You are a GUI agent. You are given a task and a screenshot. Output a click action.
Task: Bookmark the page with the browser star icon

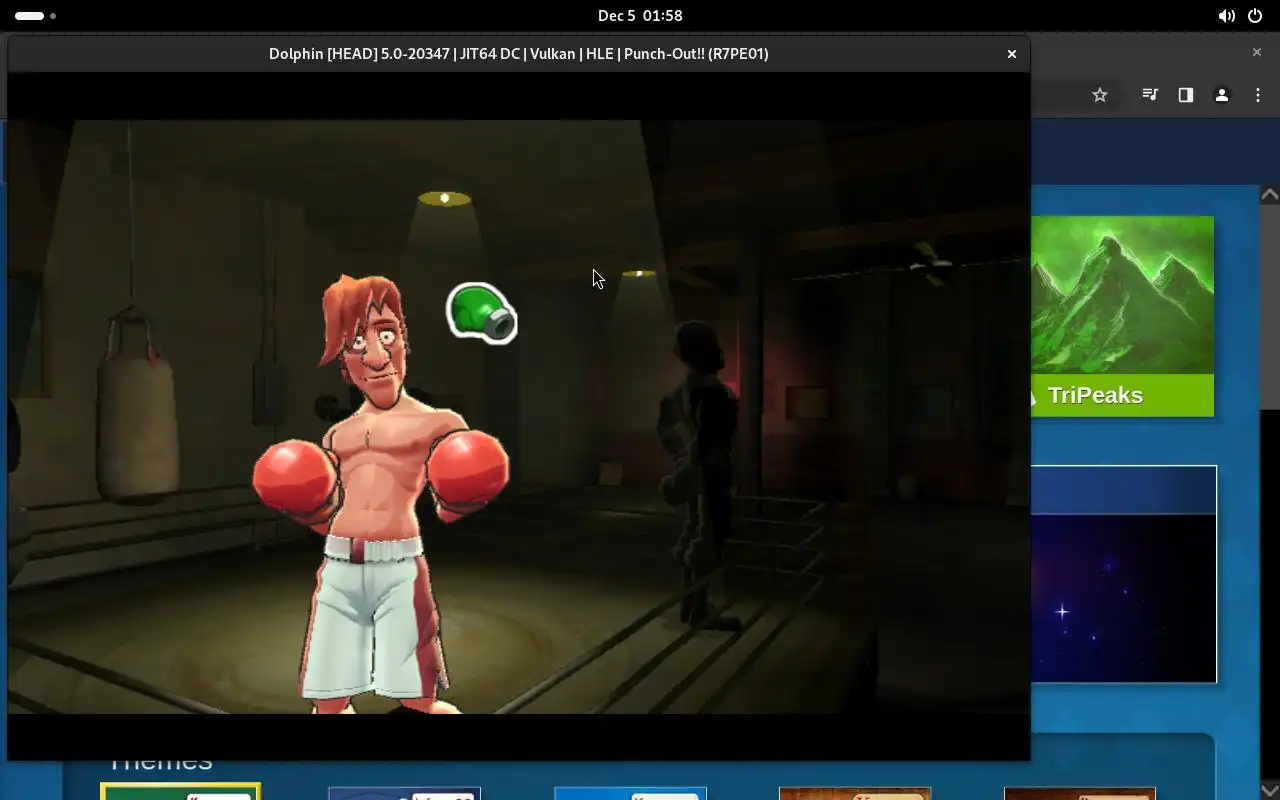(x=1100, y=95)
